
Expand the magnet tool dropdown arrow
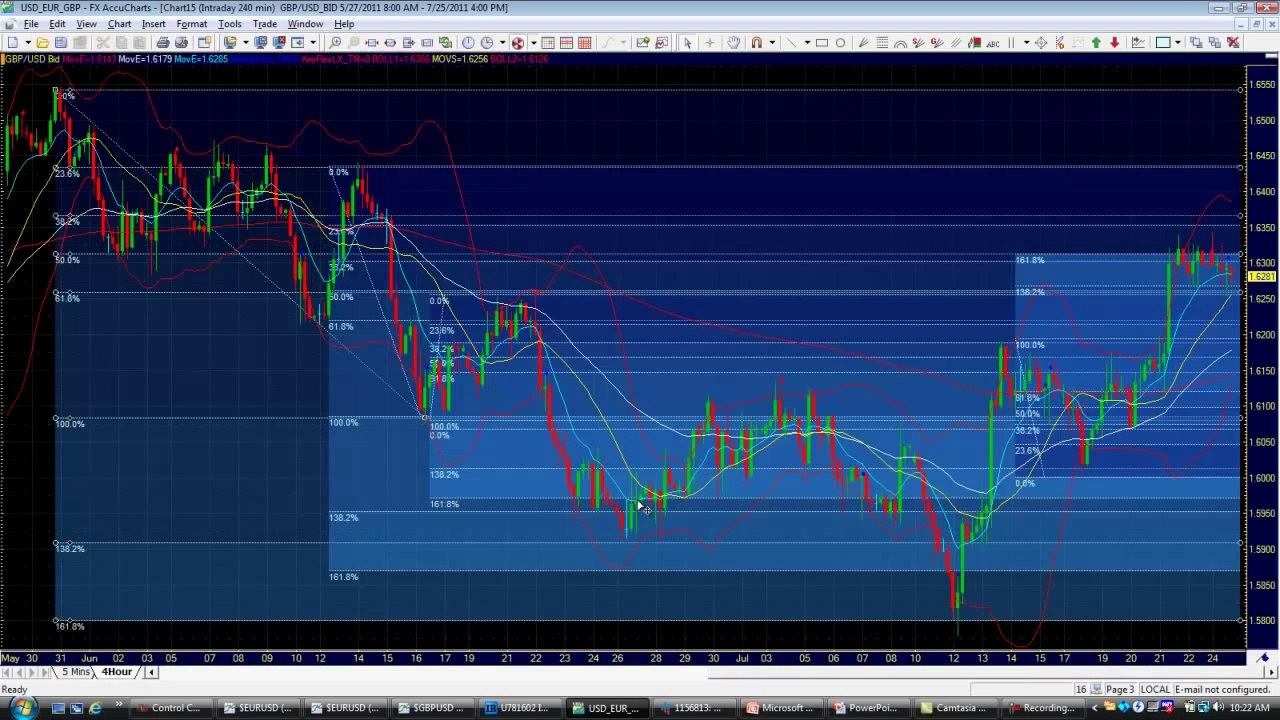pos(771,42)
